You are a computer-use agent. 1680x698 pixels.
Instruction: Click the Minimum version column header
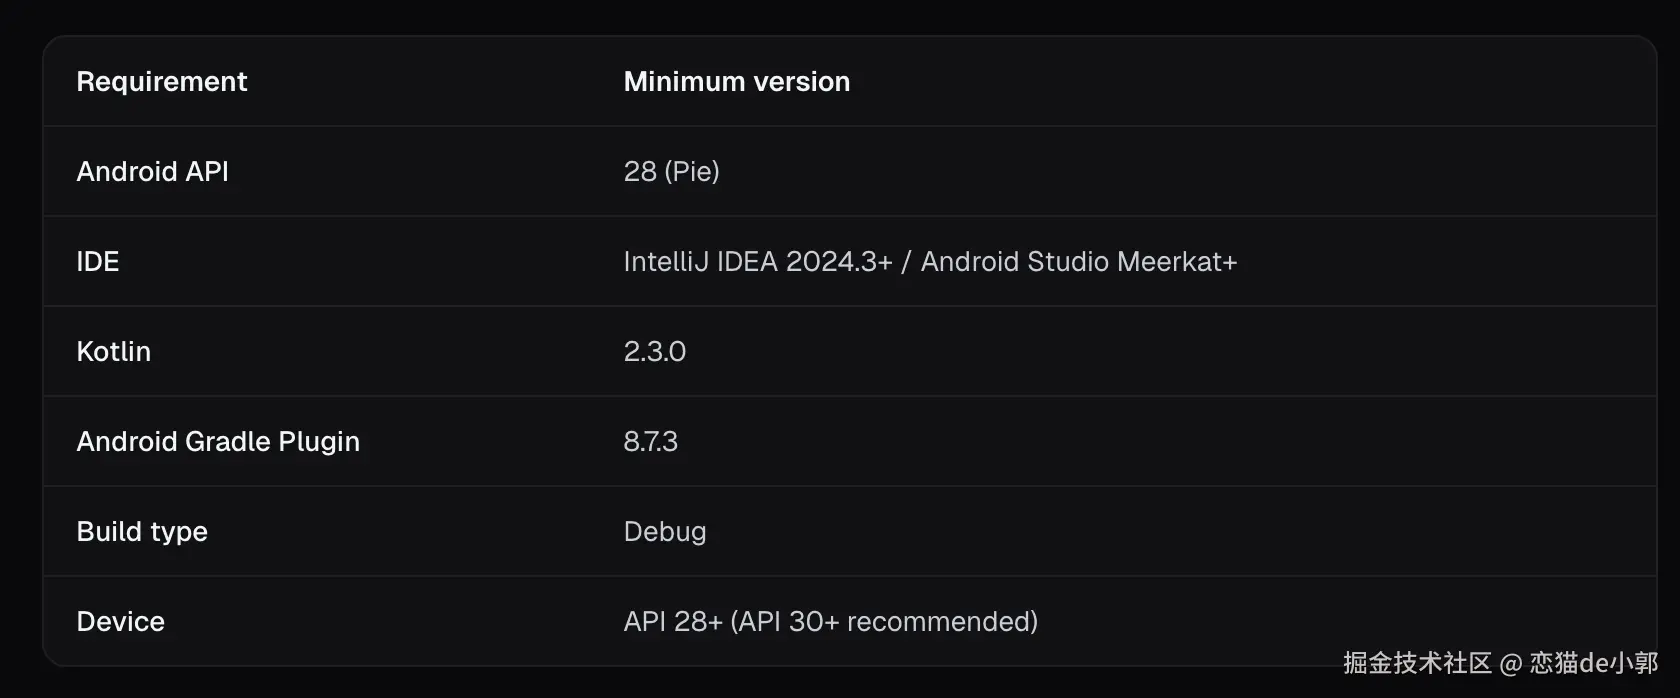[736, 81]
